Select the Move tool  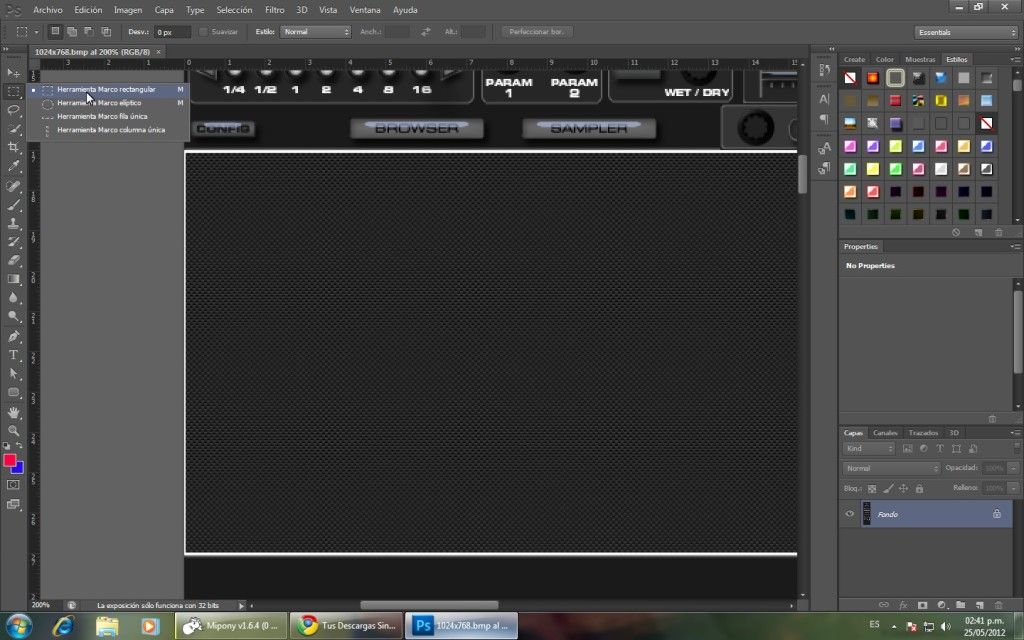[13, 72]
